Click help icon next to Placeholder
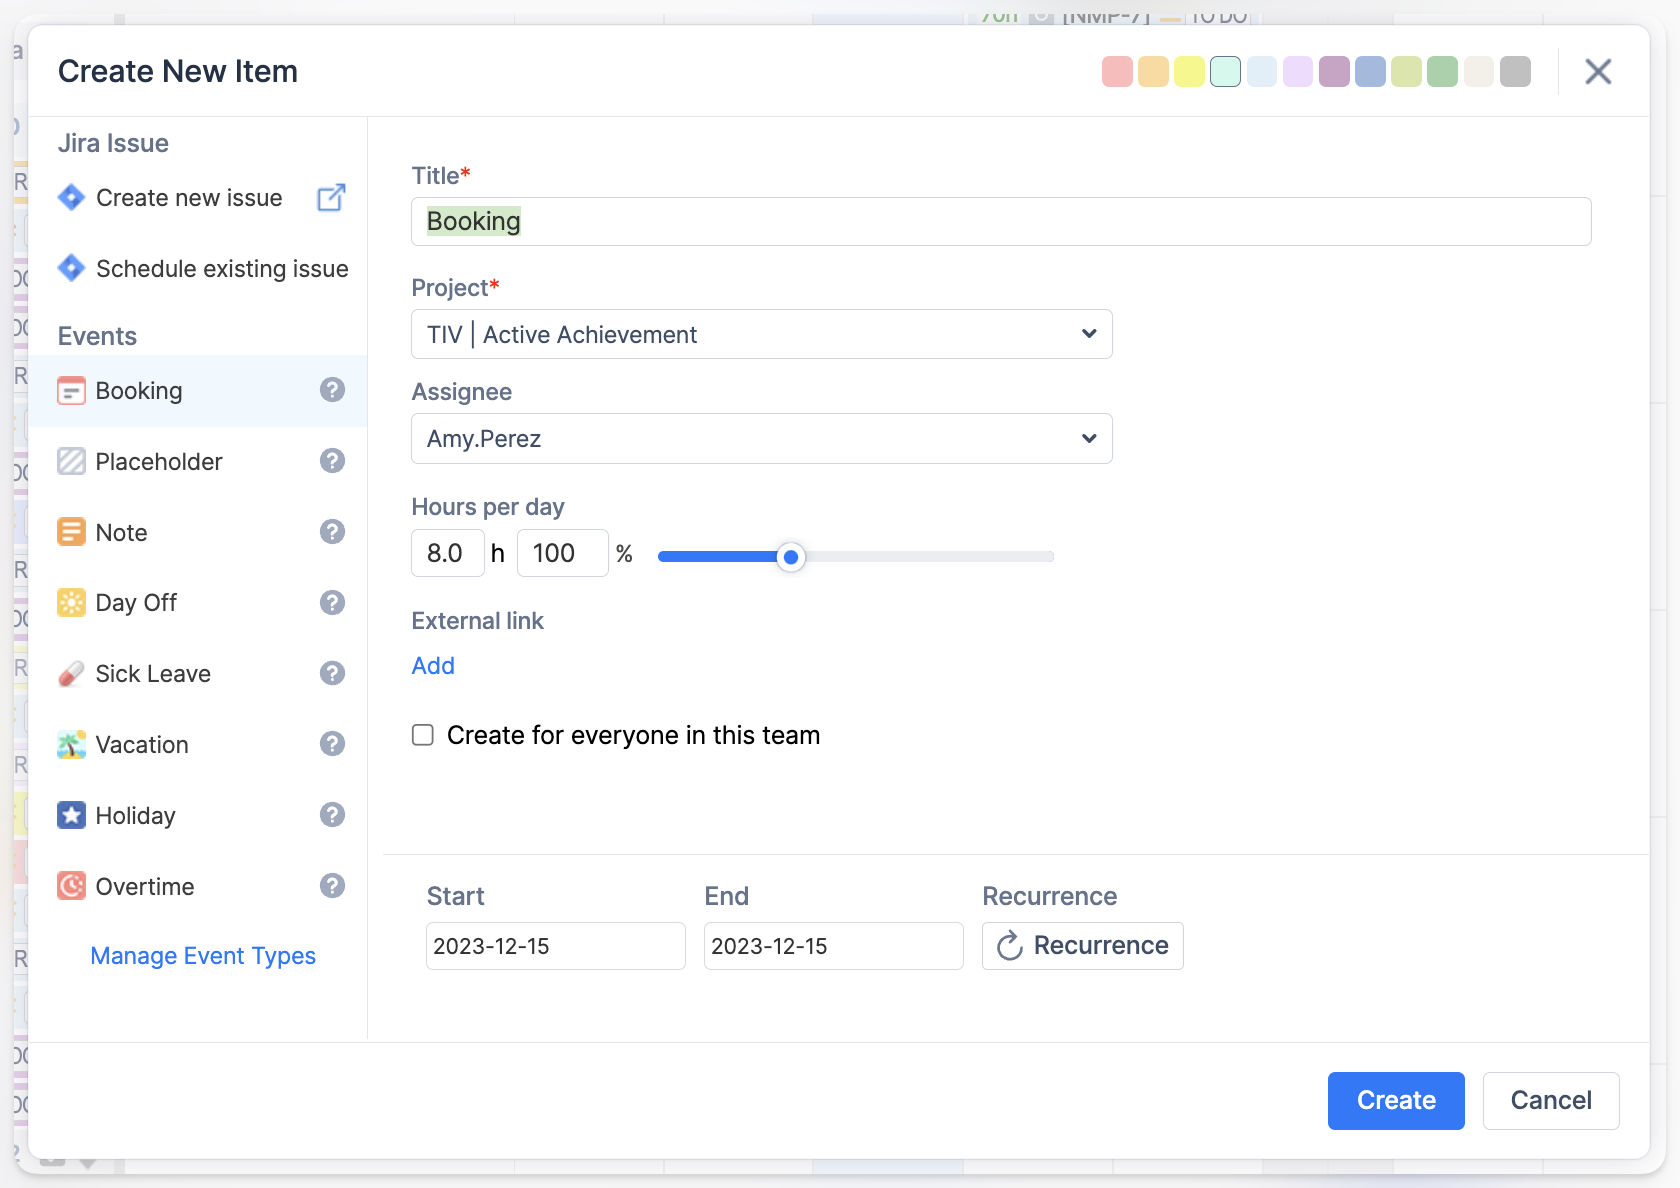 332,461
